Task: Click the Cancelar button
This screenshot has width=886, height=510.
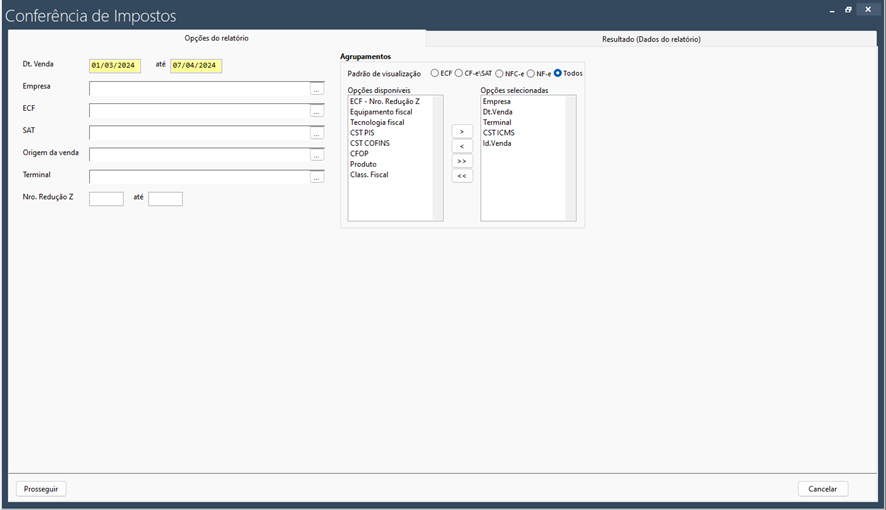Action: click(x=823, y=489)
